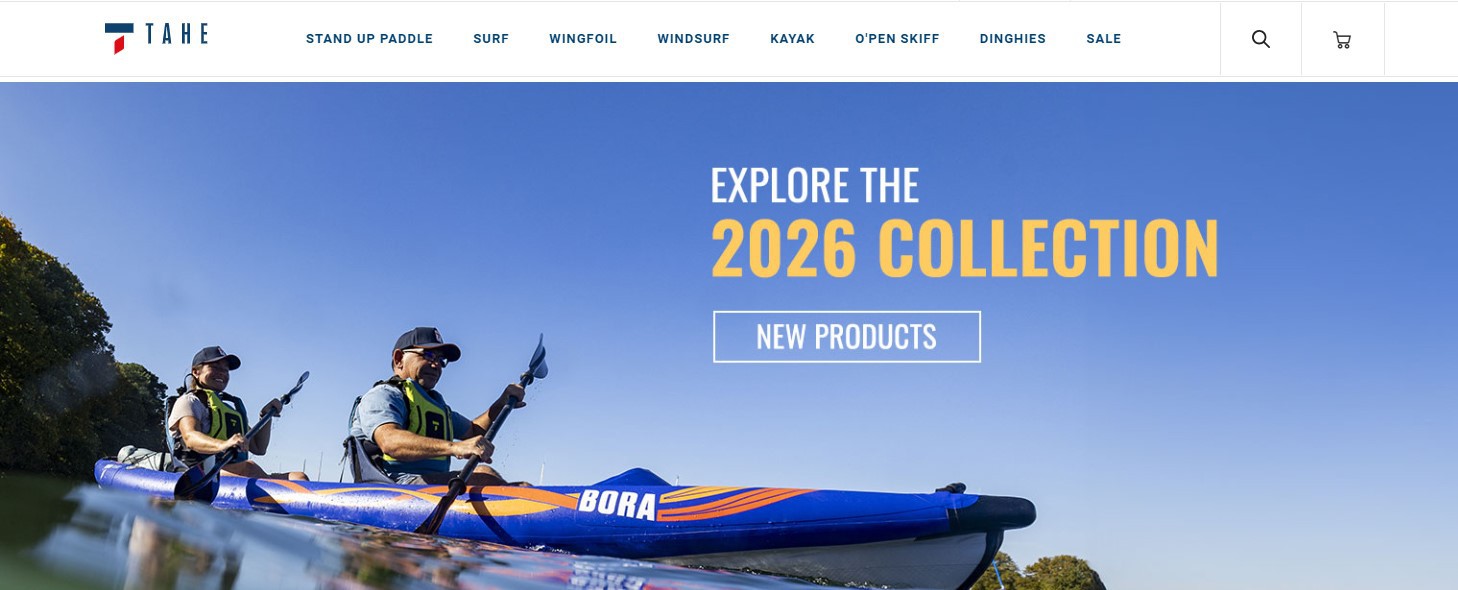This screenshot has height=590, width=1458.
Task: Go to the Sale section
Action: tap(1104, 39)
